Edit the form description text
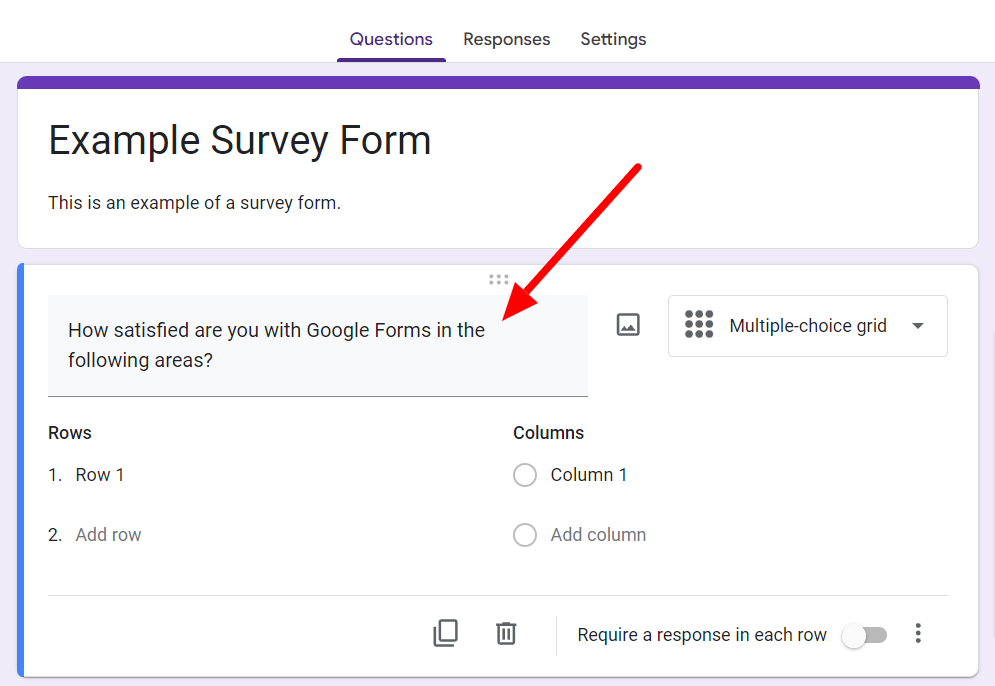Image resolution: width=995 pixels, height=686 pixels. tap(195, 203)
